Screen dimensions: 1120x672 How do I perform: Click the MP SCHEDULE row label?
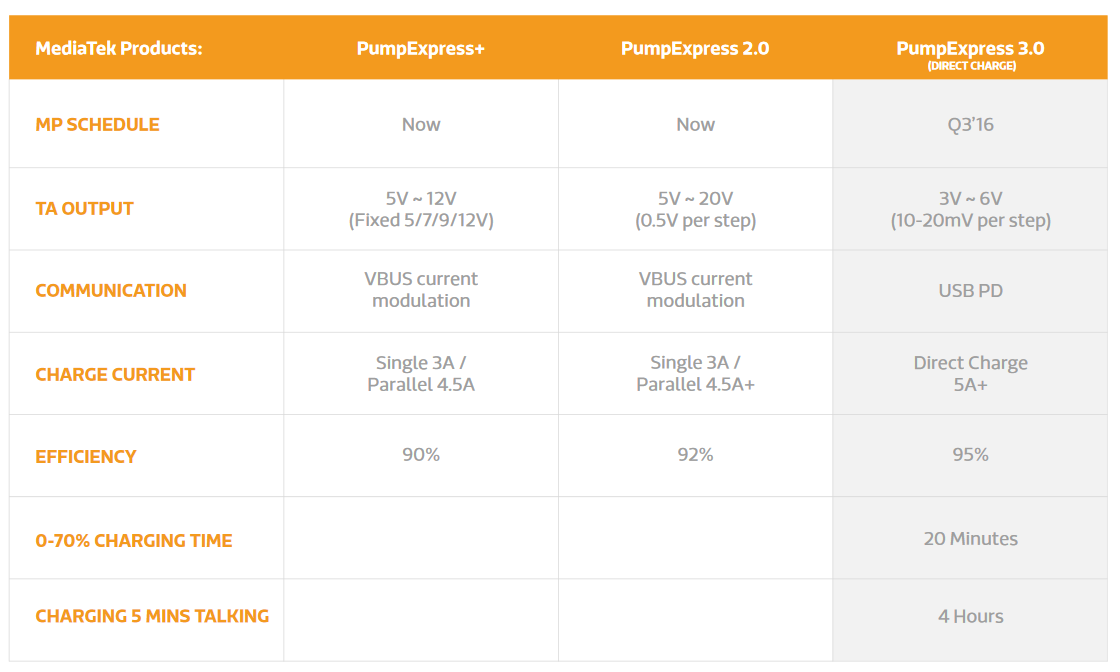point(97,125)
